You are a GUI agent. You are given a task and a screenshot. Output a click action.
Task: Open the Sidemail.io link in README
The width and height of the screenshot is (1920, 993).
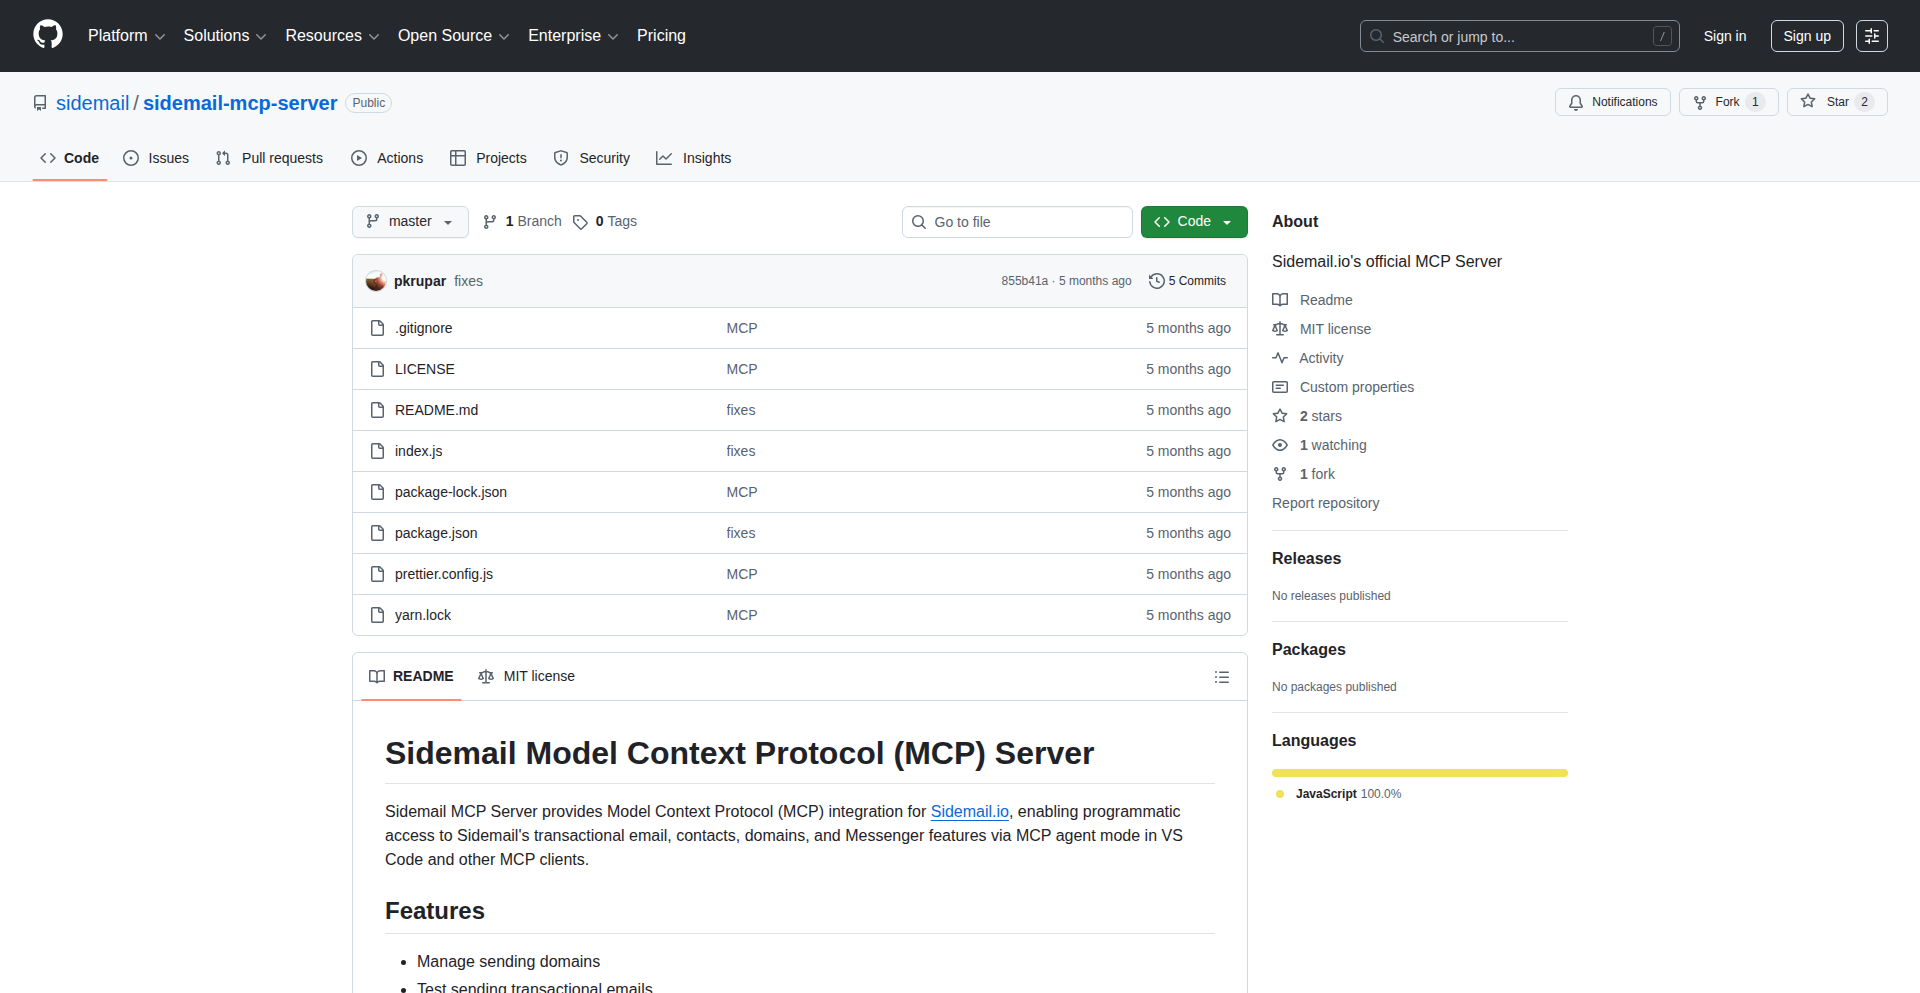point(969,812)
